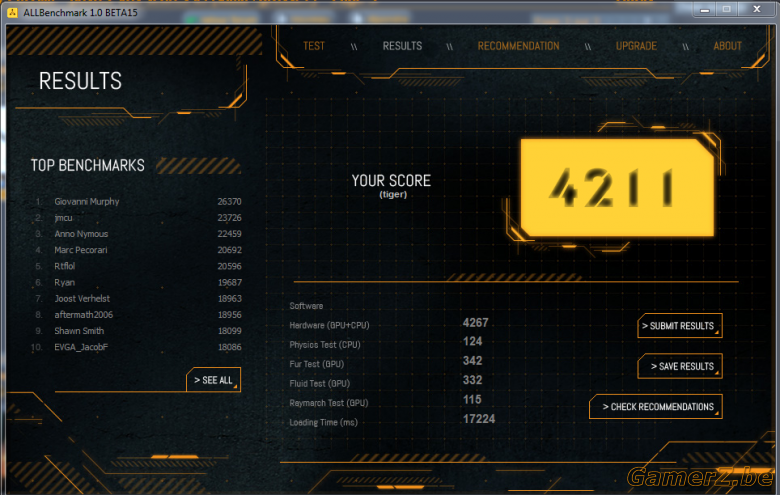Screen dimensions: 780x495
Task: Click the SUBMIT RESULTS button
Action: pyautogui.click(x=680, y=326)
